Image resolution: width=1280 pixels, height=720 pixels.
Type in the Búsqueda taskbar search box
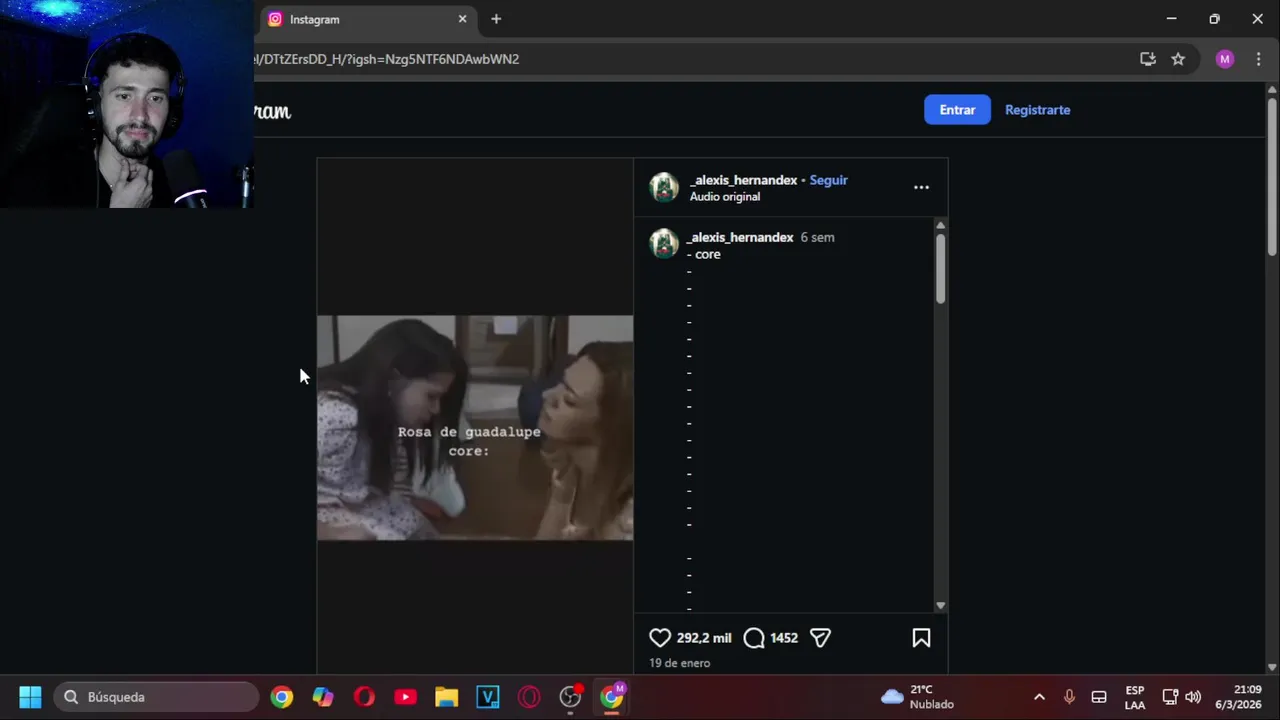[x=157, y=697]
